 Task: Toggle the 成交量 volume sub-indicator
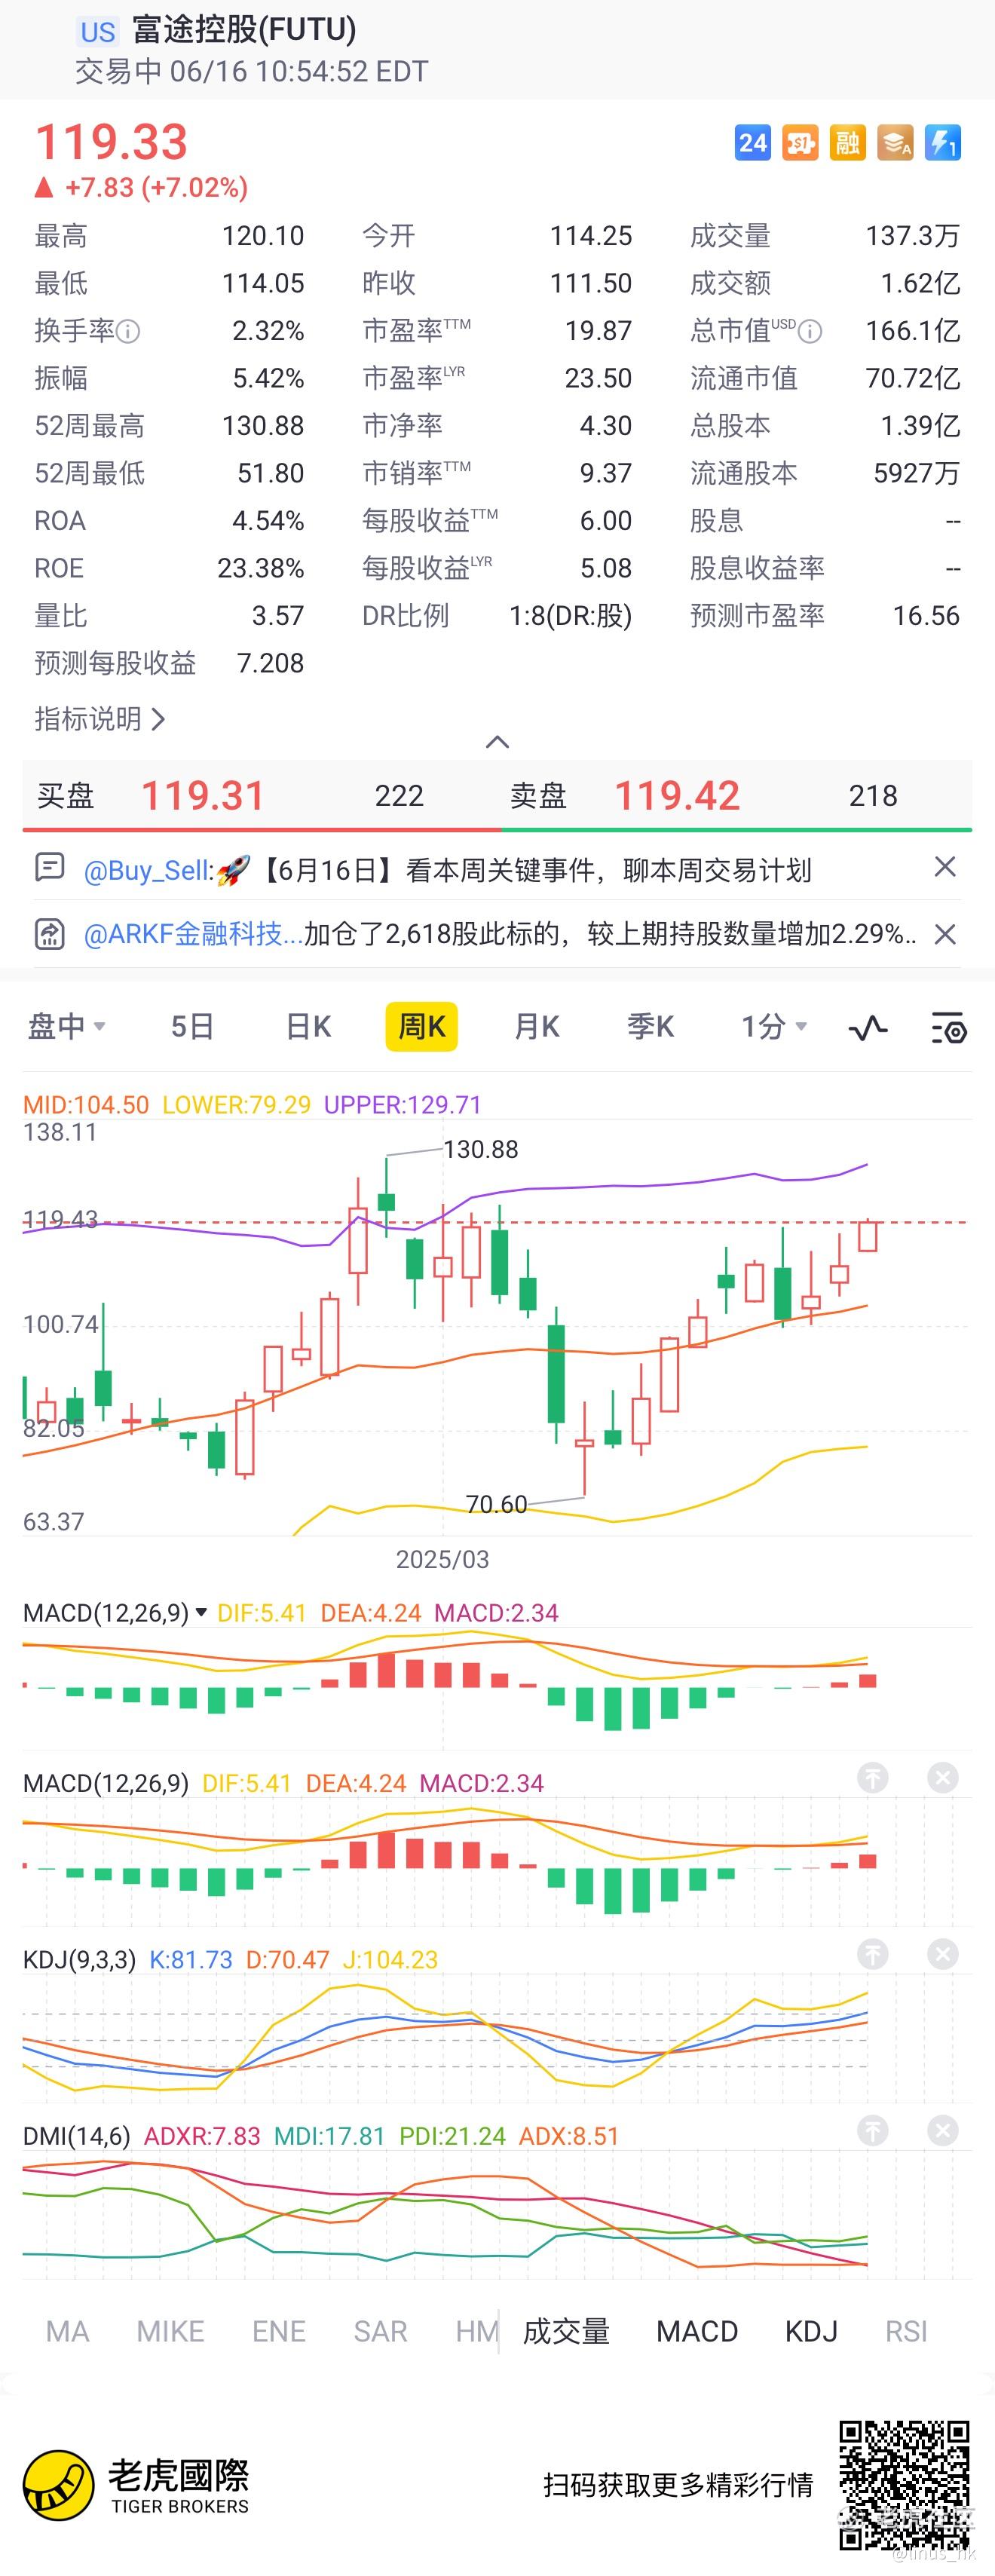(x=566, y=2331)
